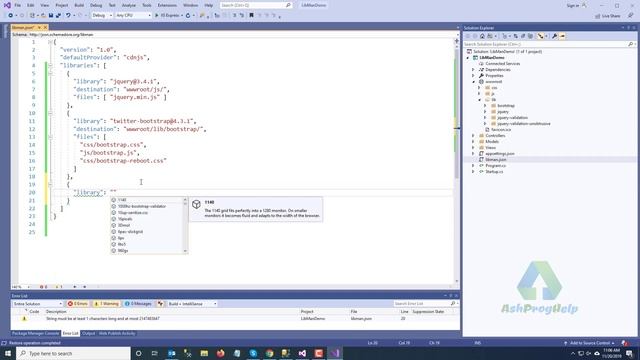Open Windows Start menu
Screen dimensions: 640x360
[x=8, y=353]
